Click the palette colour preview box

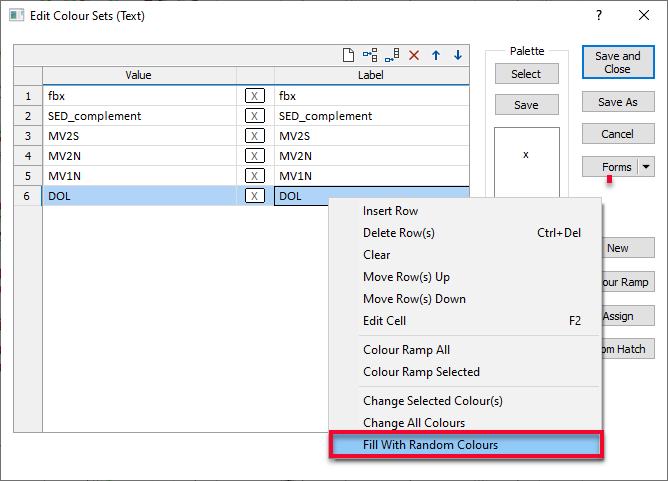526,160
